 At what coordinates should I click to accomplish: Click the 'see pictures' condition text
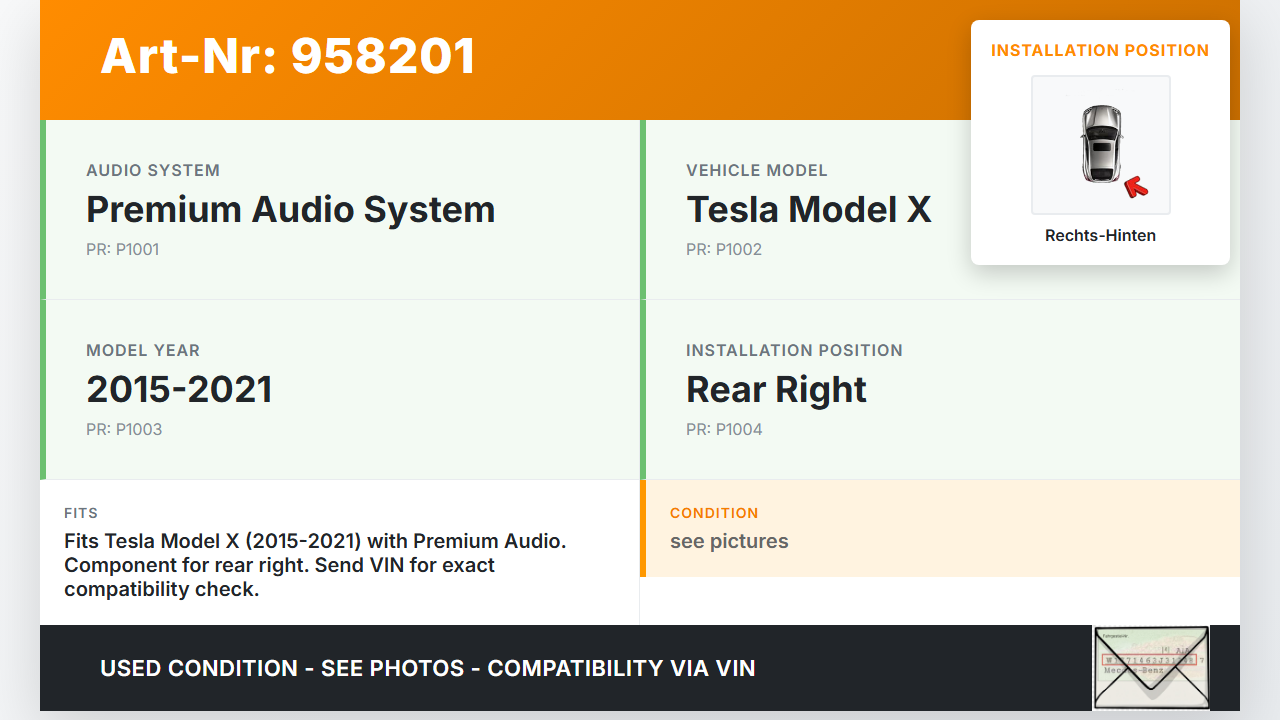tap(729, 542)
